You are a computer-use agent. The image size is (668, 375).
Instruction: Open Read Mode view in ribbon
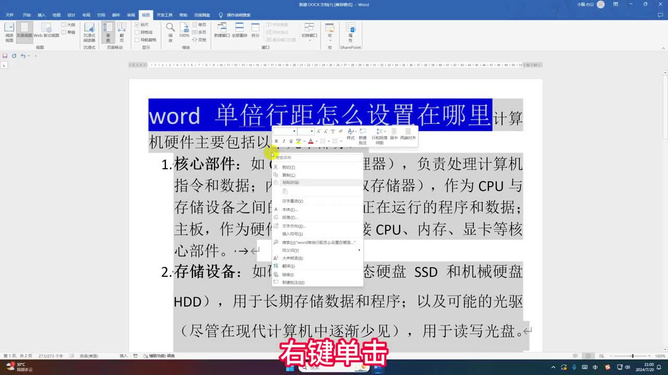click(9, 32)
